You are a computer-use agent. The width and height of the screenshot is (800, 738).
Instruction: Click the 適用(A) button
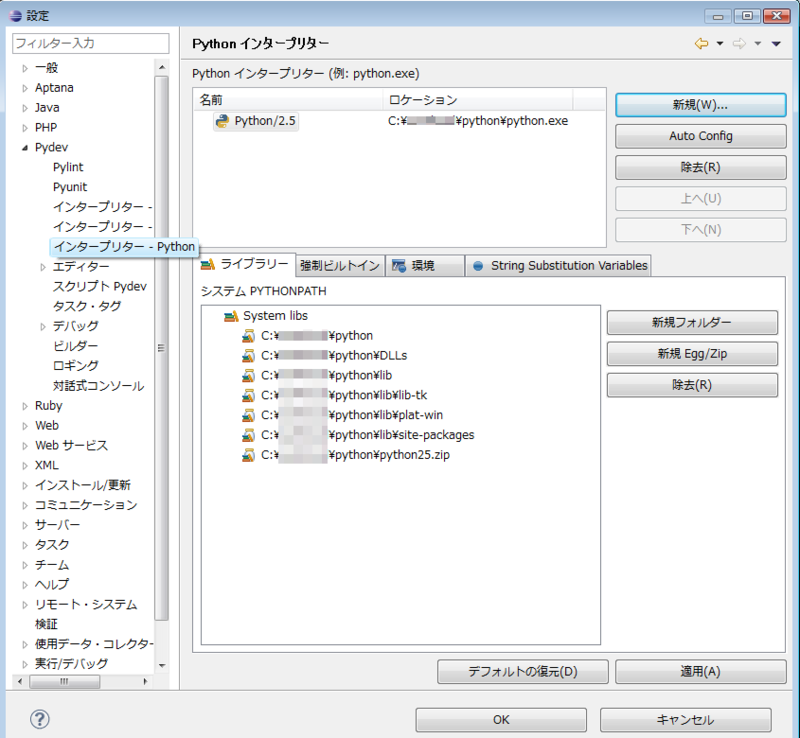click(701, 672)
